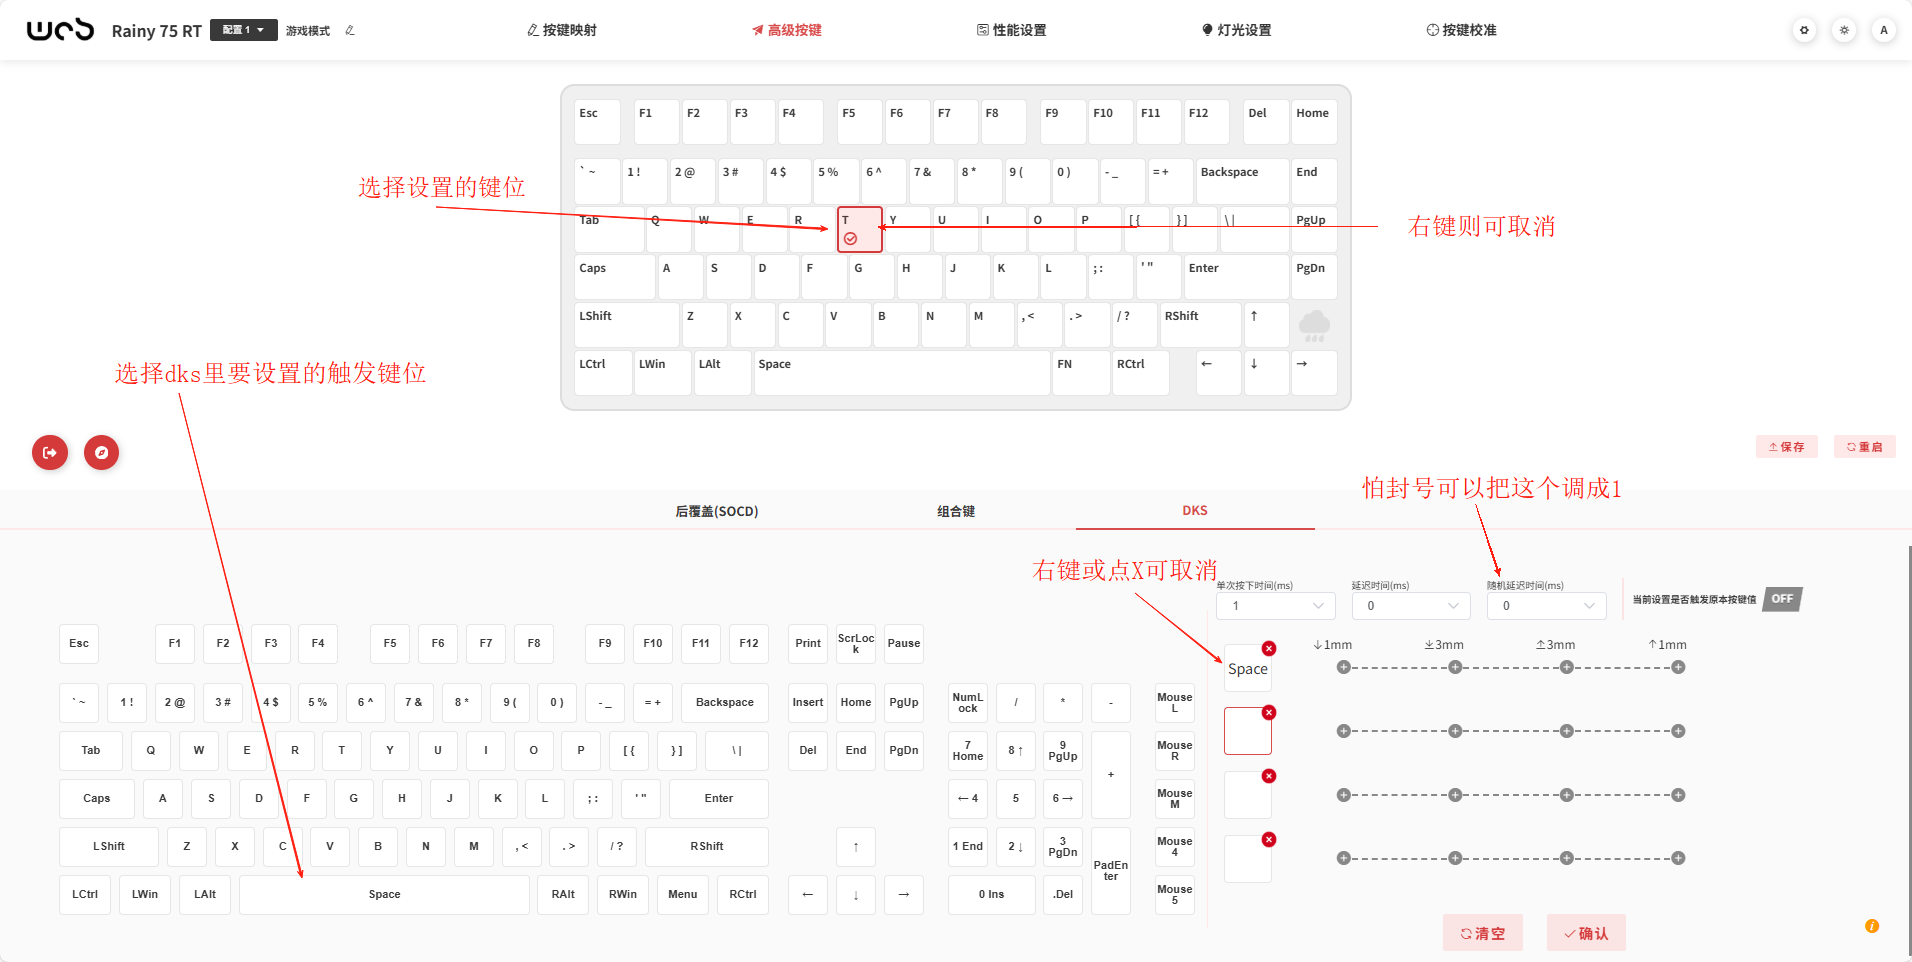Open the 灯光设置 tab
Image resolution: width=1912 pixels, height=962 pixels.
point(1237,30)
